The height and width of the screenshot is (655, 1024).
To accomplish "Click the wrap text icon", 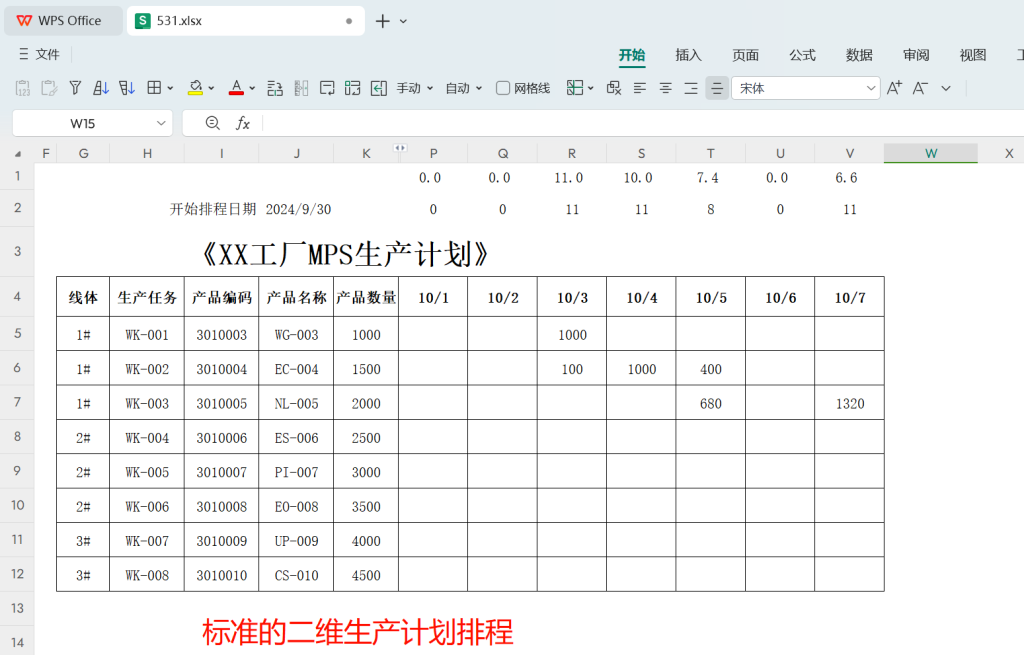I will point(327,88).
